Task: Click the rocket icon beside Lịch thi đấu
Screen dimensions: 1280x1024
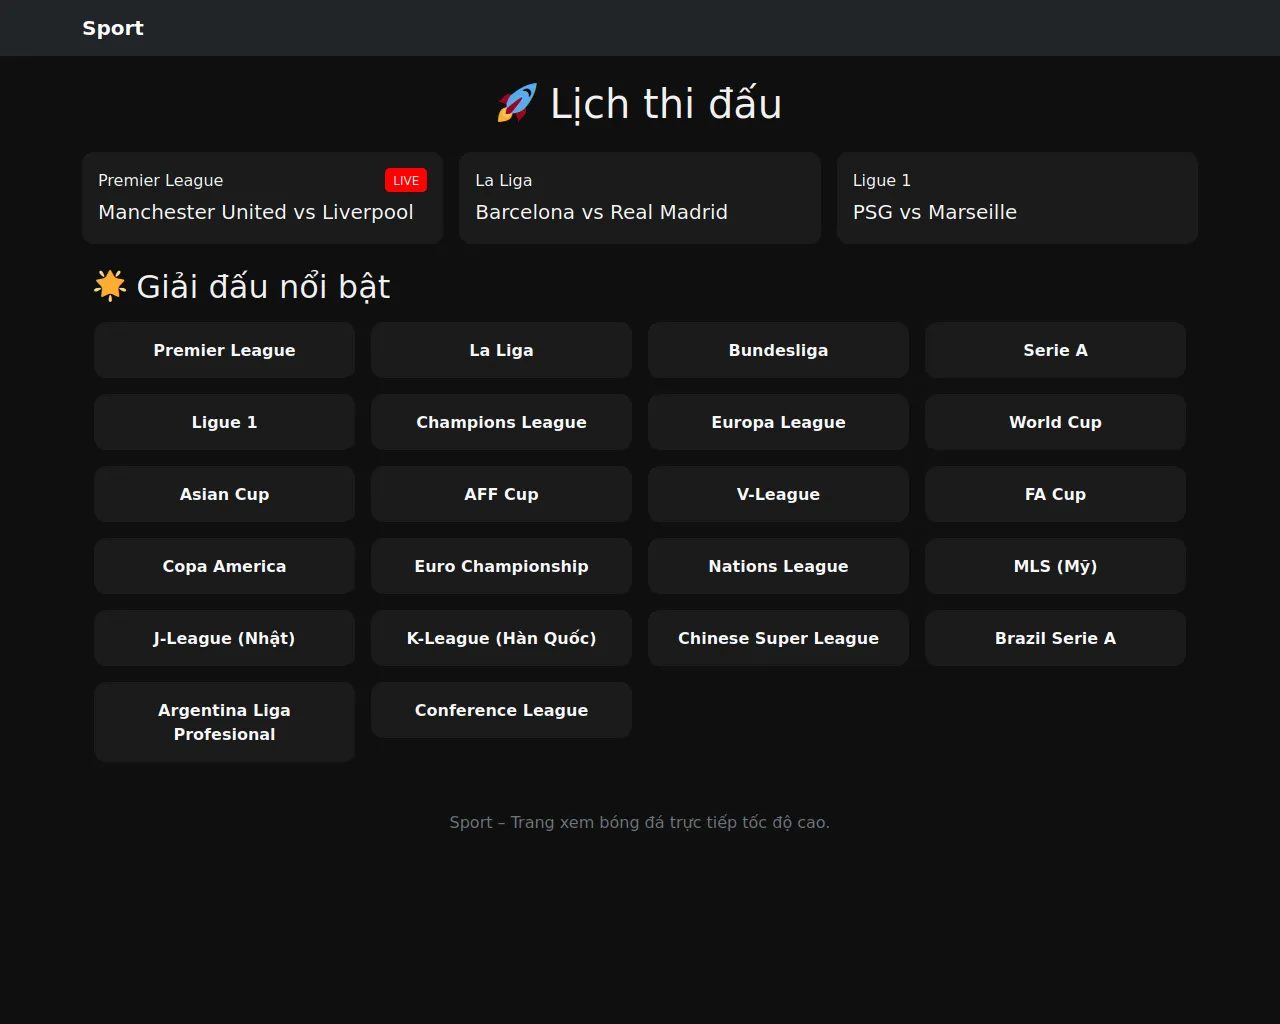Action: tap(517, 104)
